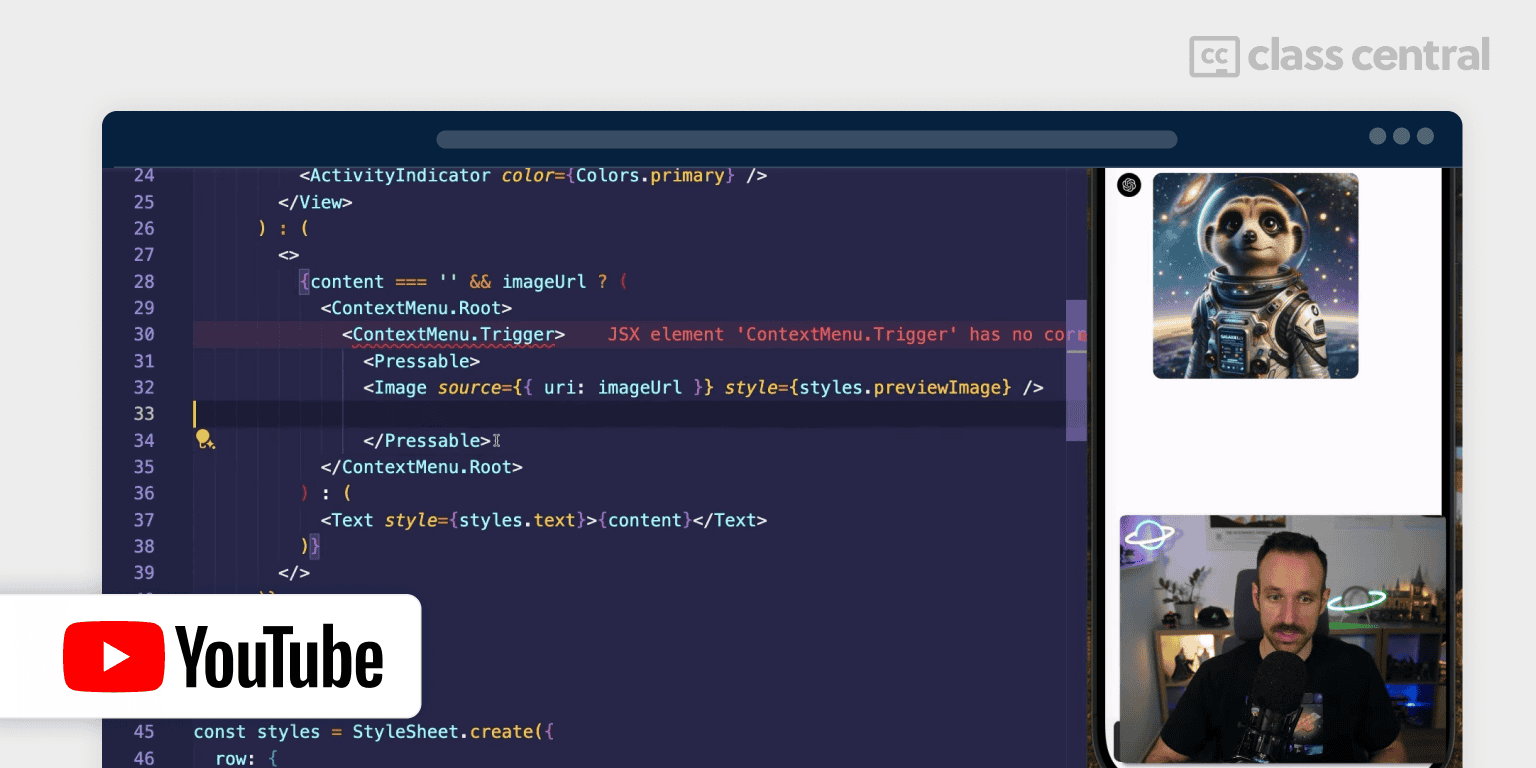Click the closing </View> tag
Screen dimensions: 1536x768
(x=315, y=202)
